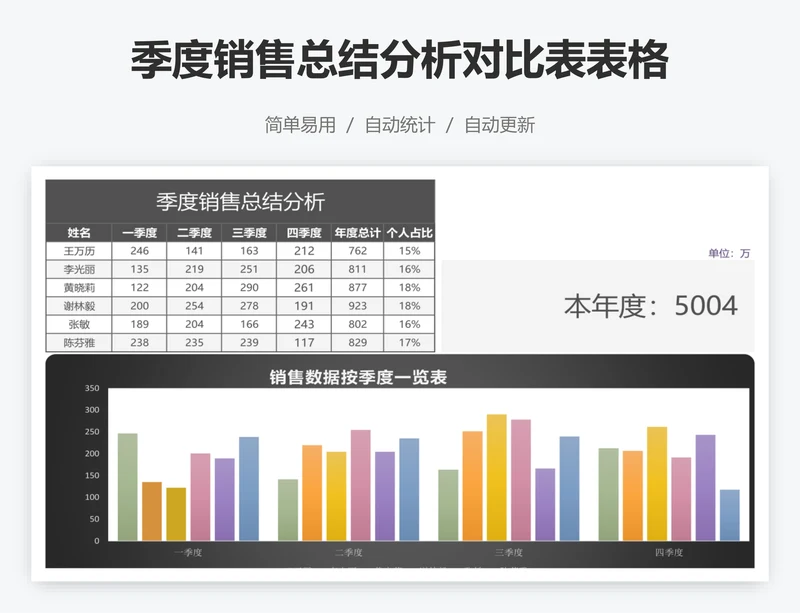Click the 单位: 万 label
Screen dimensions: 800x613
tap(730, 254)
